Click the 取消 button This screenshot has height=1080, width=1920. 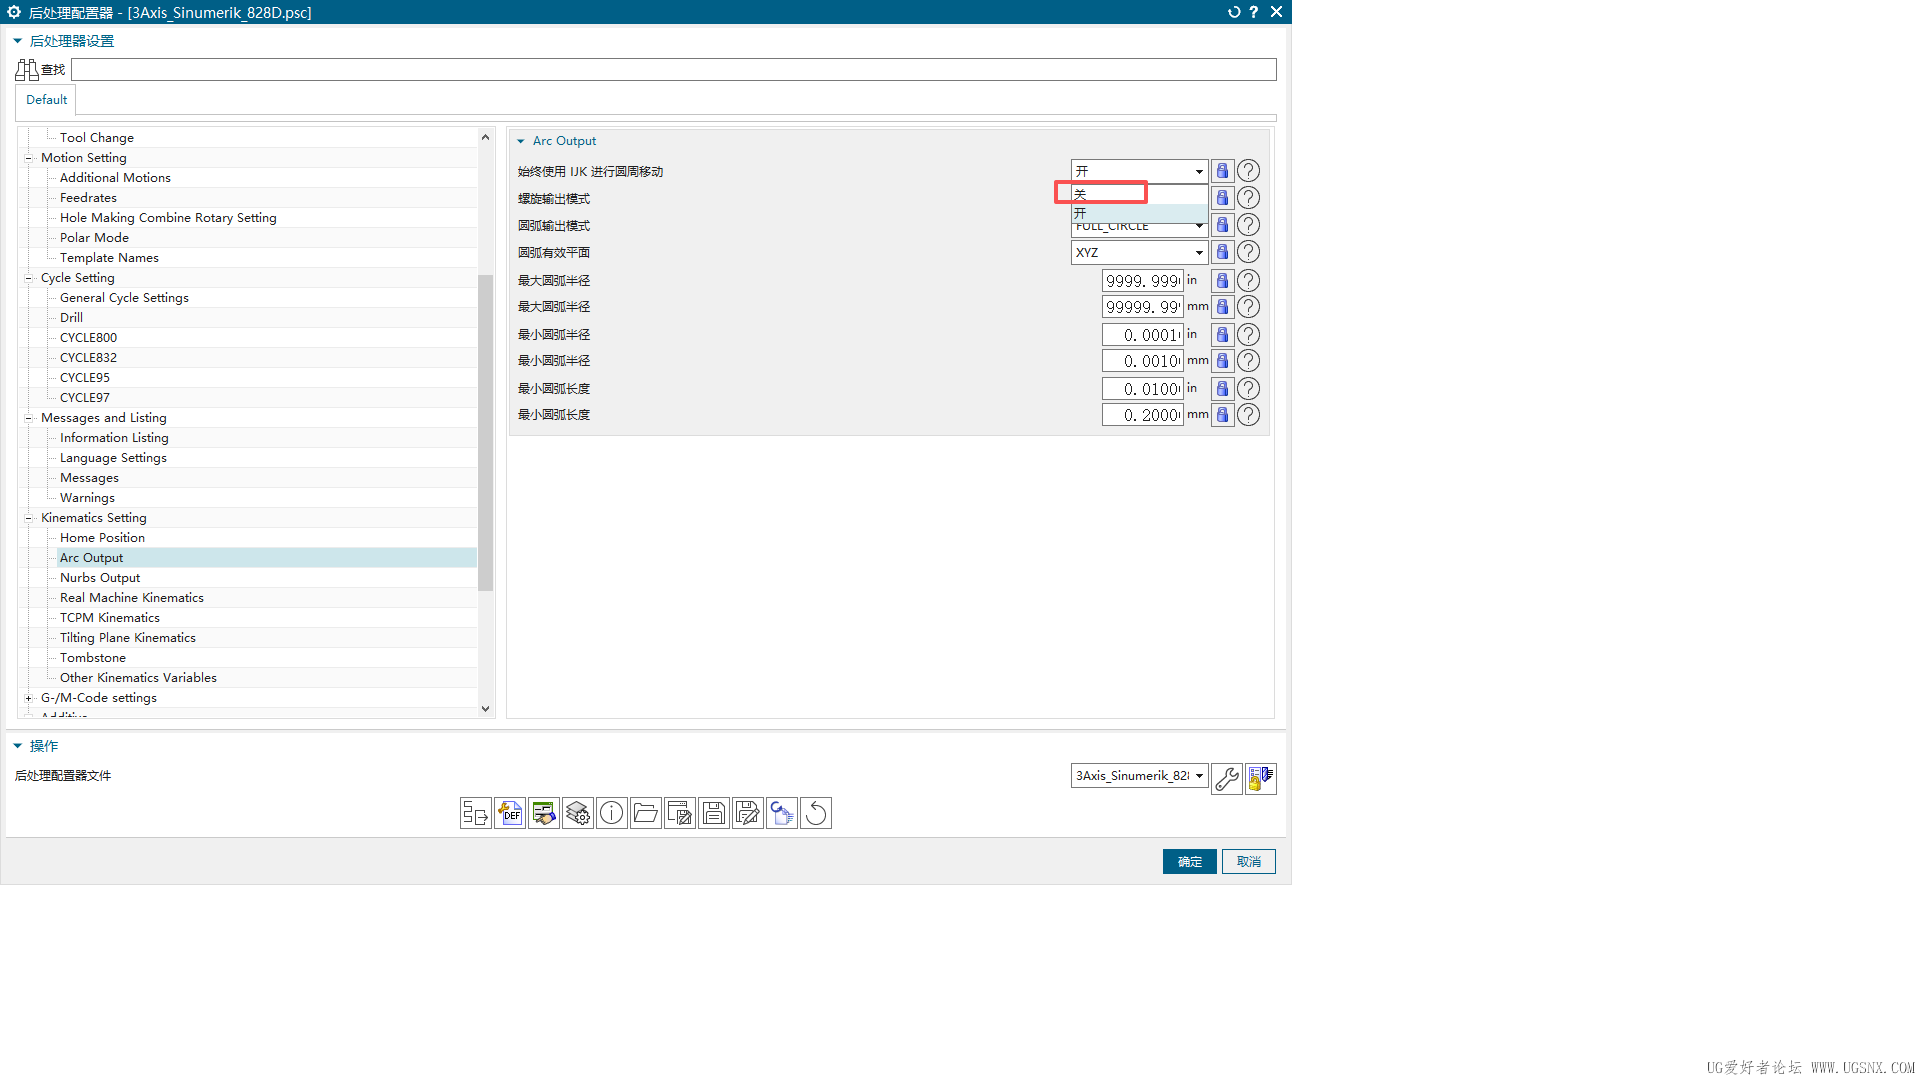[1248, 862]
